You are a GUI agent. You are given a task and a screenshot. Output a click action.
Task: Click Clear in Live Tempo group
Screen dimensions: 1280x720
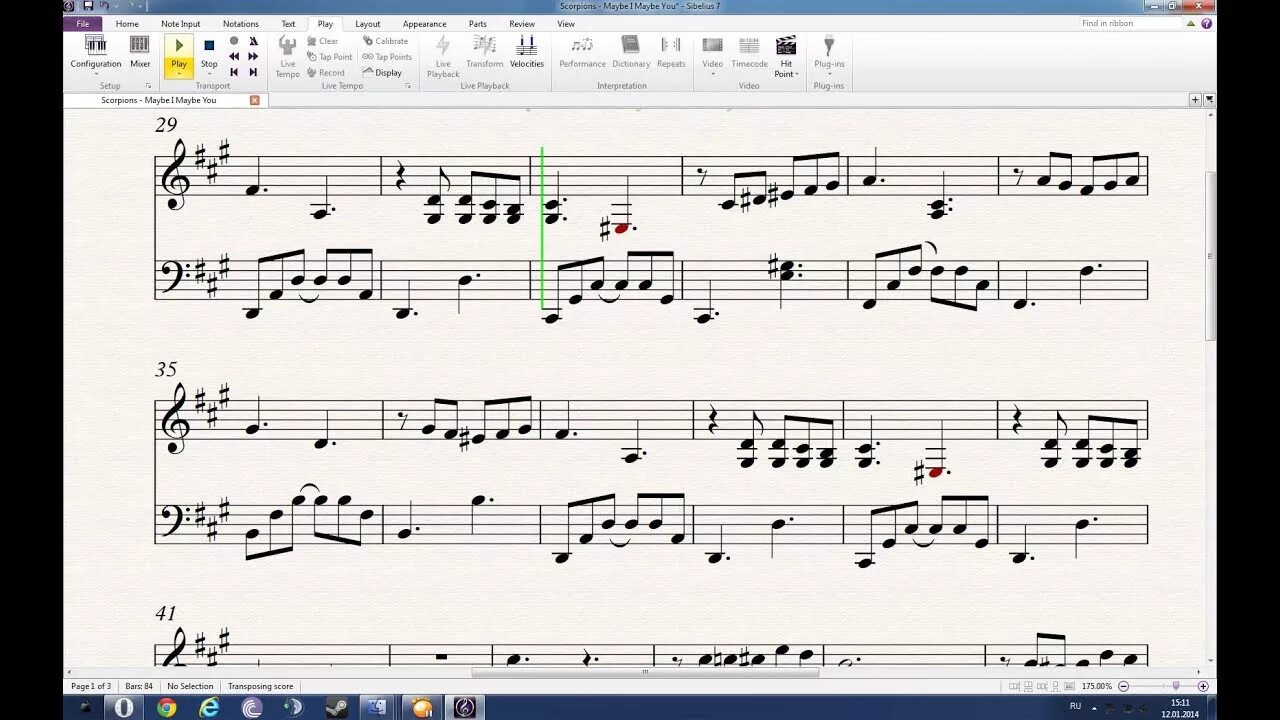322,41
